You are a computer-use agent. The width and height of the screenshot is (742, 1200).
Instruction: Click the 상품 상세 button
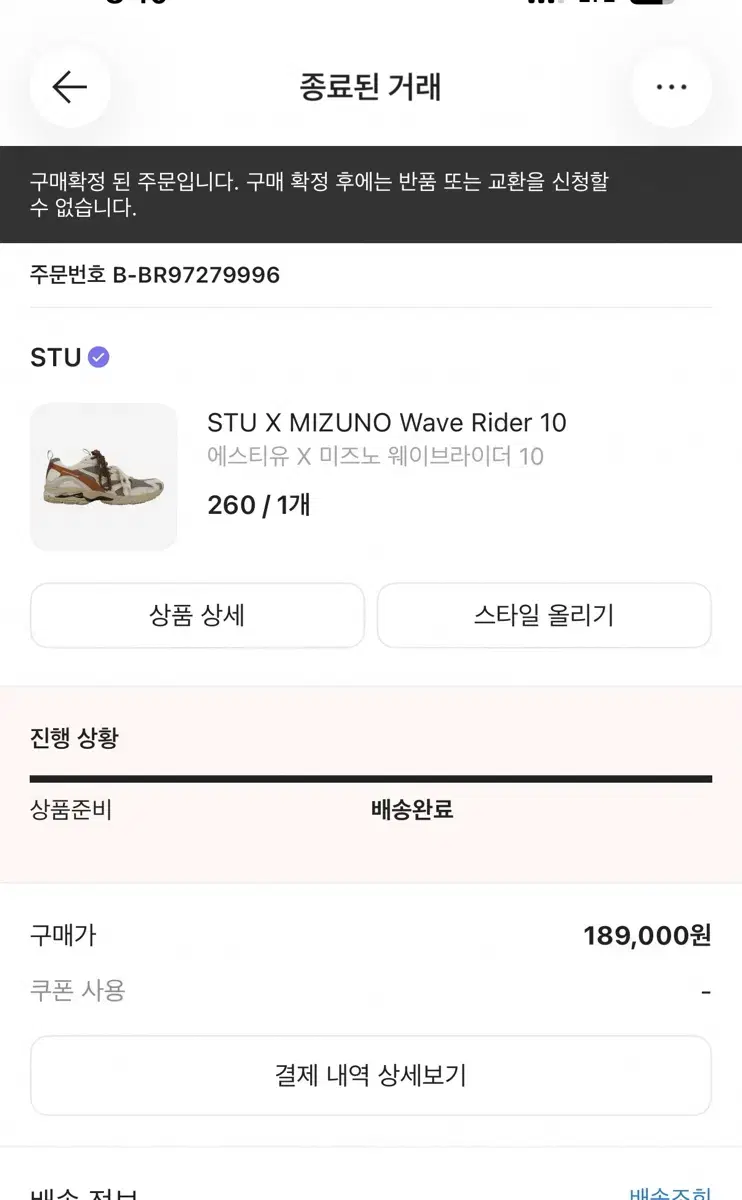click(197, 615)
